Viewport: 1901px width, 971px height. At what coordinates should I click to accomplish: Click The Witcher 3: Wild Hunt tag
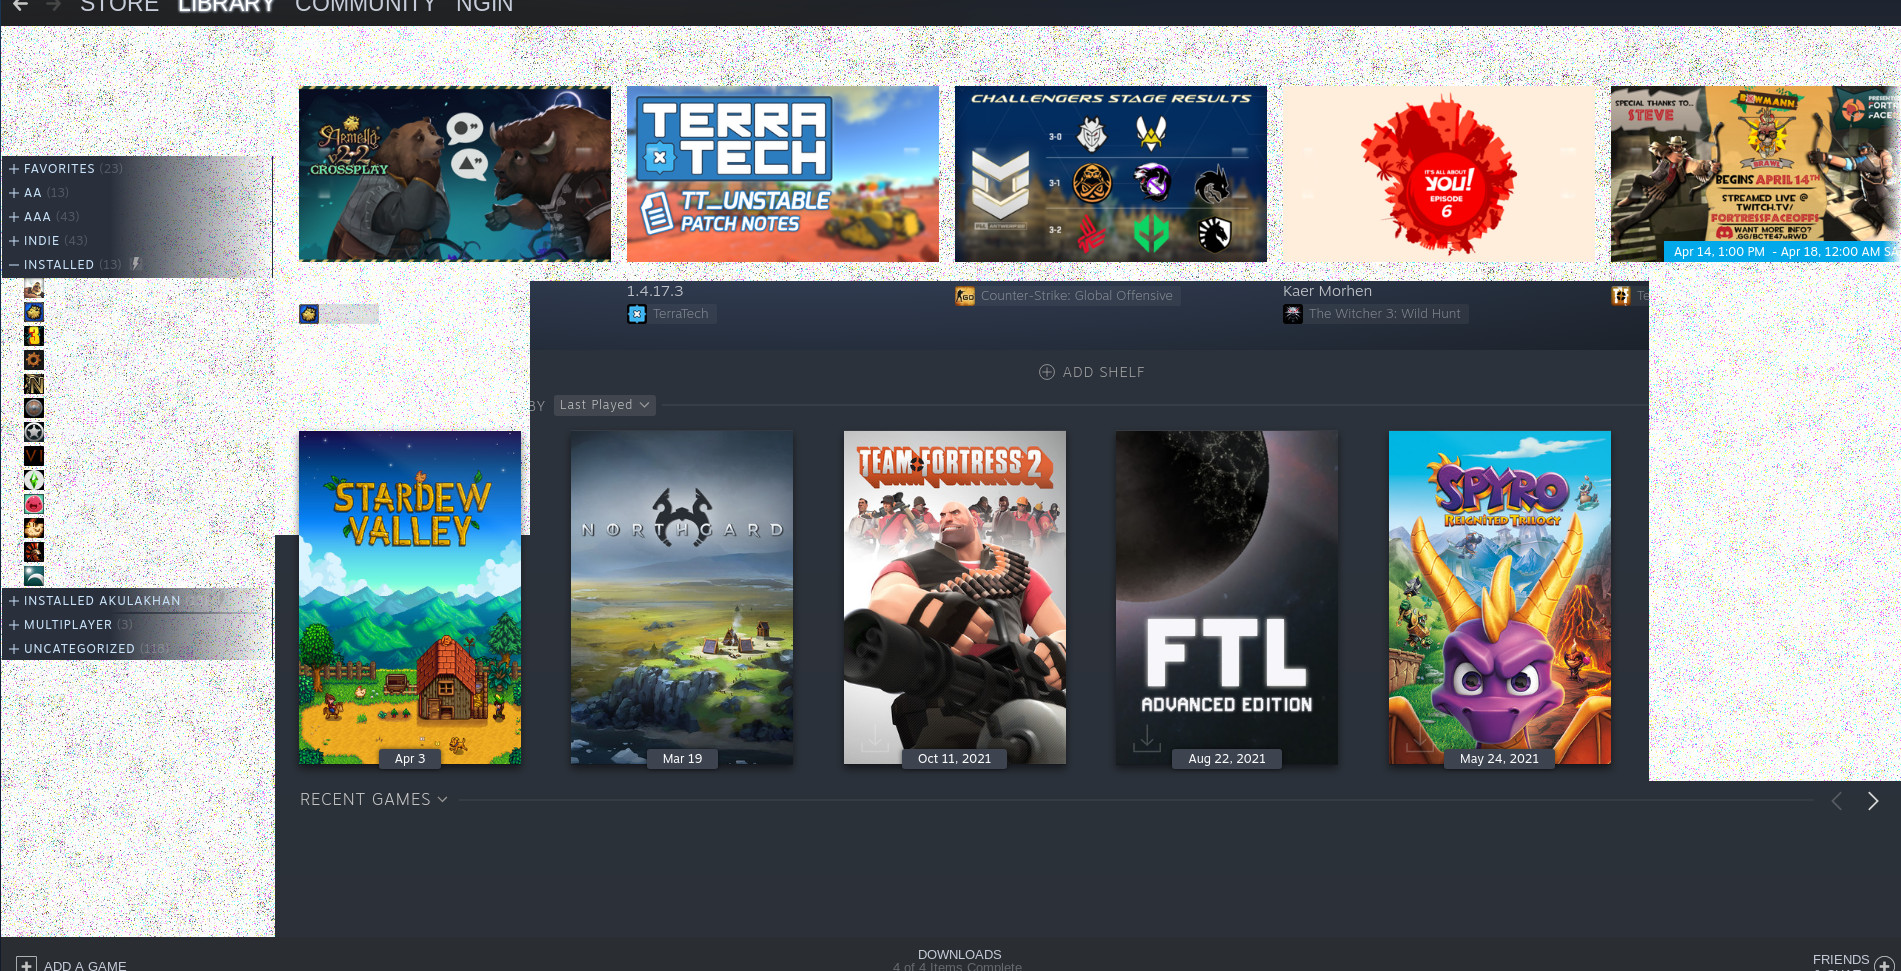[1375, 314]
